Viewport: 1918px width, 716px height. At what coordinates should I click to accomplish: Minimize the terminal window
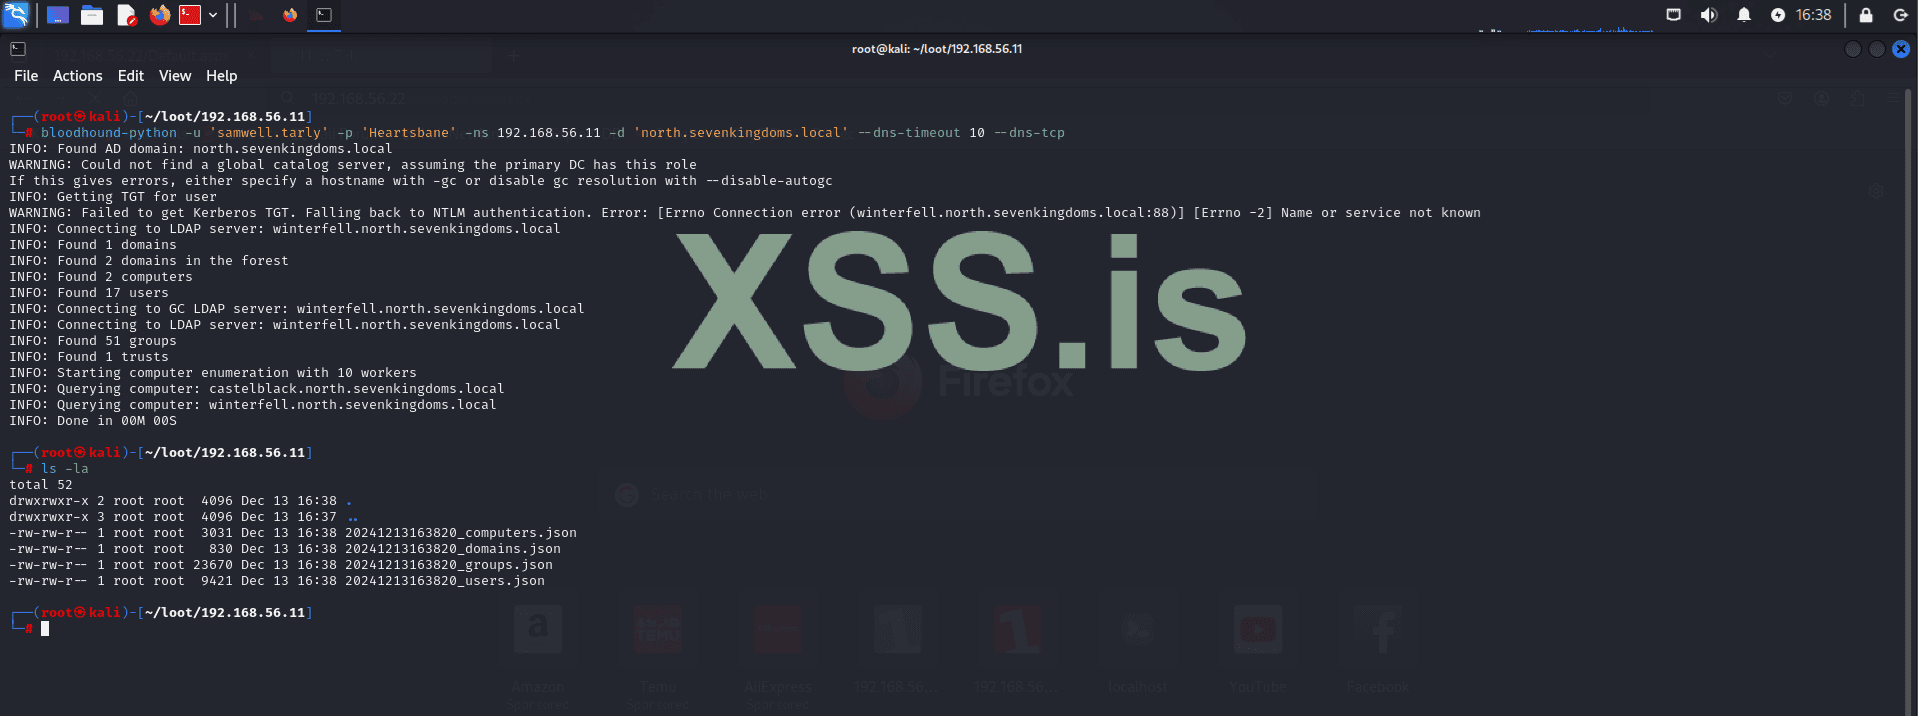1852,49
